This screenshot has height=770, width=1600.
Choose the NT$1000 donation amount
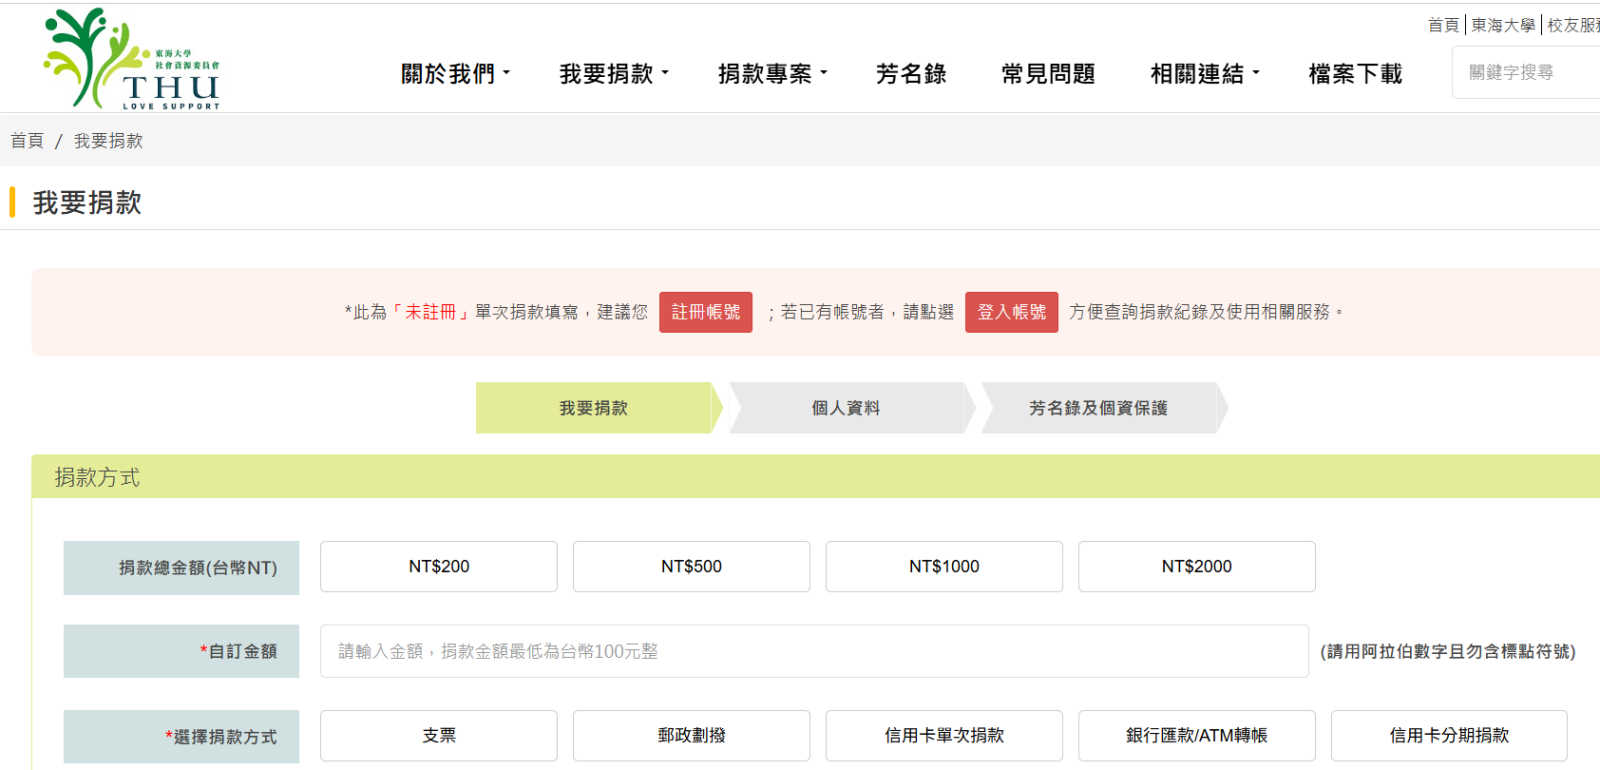(x=943, y=567)
